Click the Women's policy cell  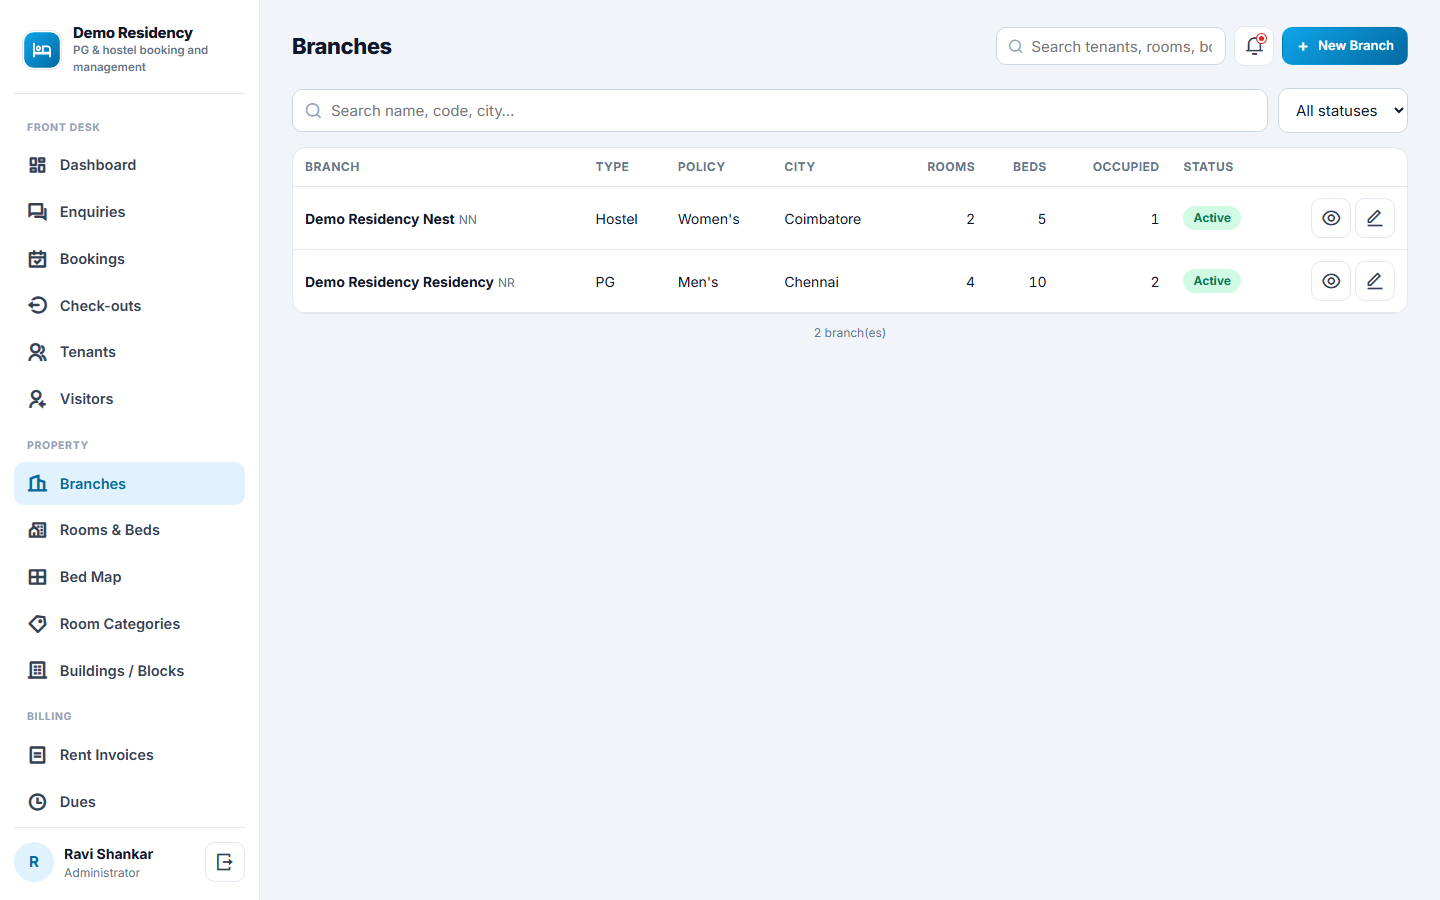[709, 219]
